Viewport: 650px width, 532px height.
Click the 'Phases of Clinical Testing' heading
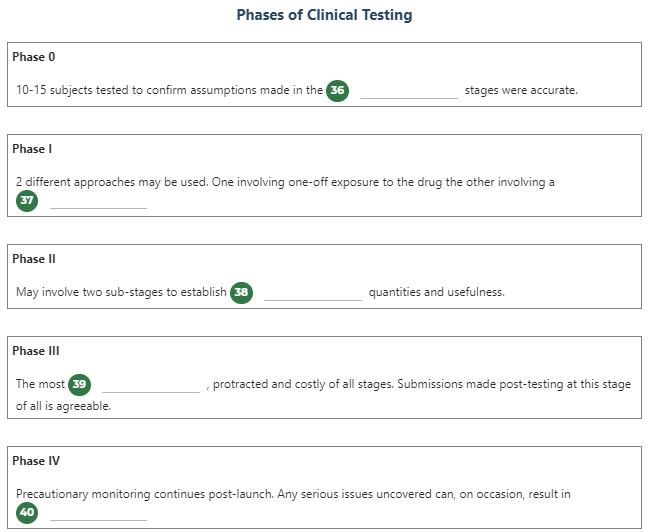324,15
